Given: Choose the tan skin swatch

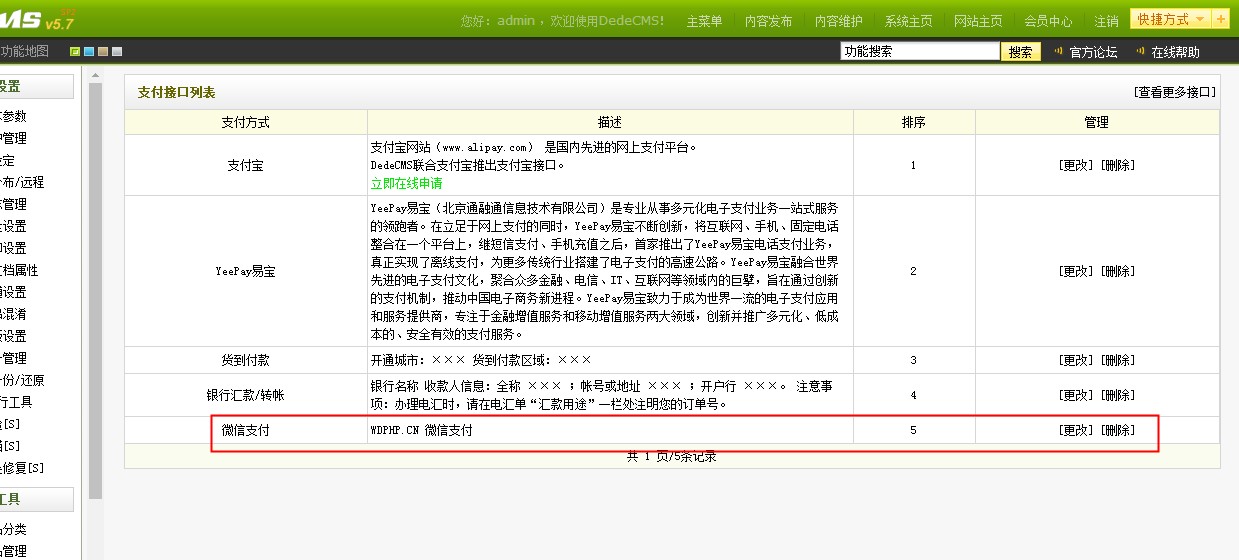Looking at the screenshot, I should point(103,52).
